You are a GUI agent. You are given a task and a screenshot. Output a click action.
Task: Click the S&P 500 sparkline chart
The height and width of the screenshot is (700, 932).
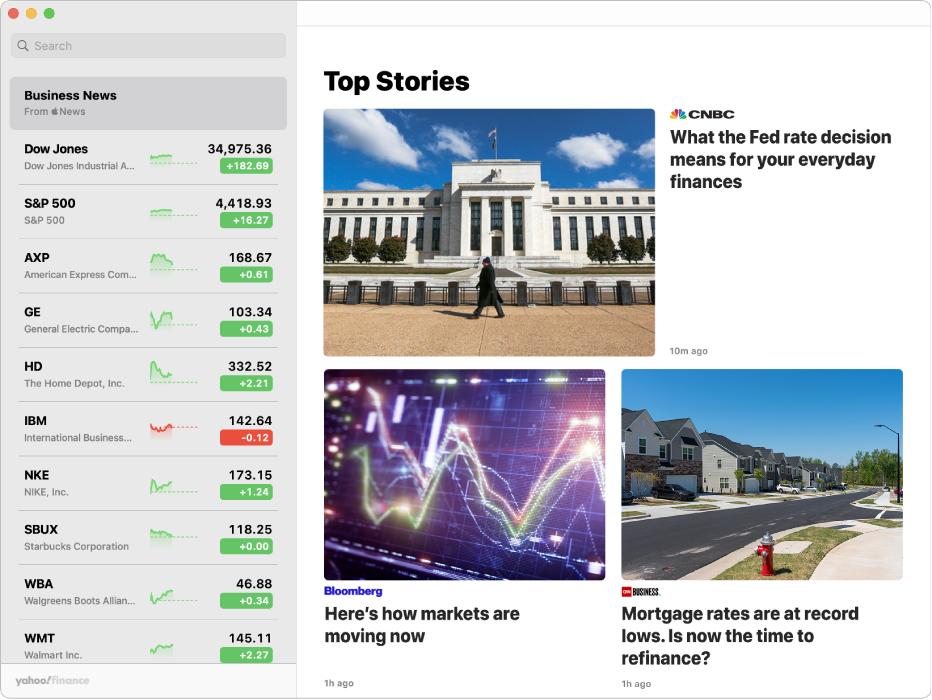click(173, 213)
